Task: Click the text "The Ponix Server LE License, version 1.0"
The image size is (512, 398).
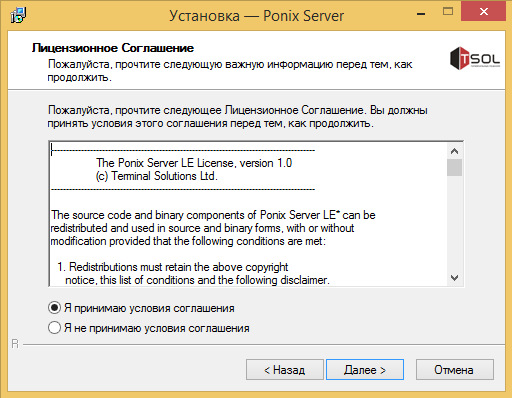Action: click(x=194, y=163)
